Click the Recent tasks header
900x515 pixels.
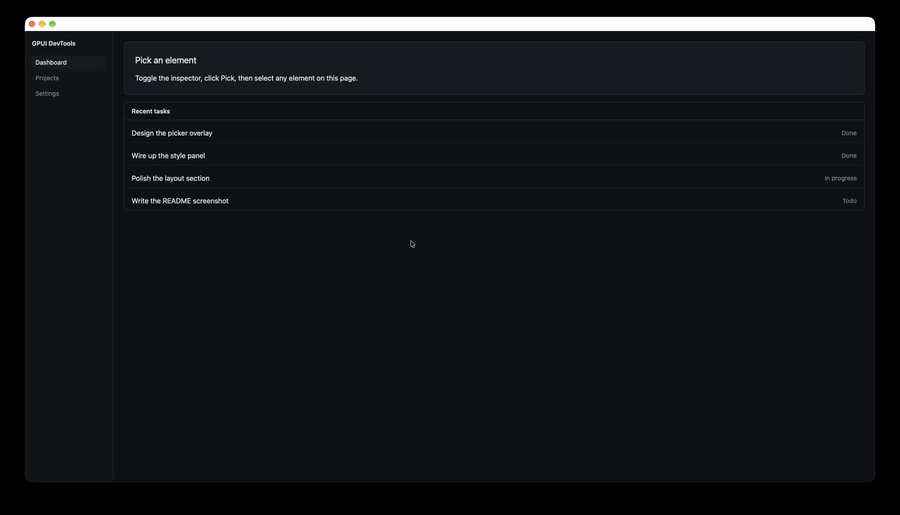click(x=150, y=111)
